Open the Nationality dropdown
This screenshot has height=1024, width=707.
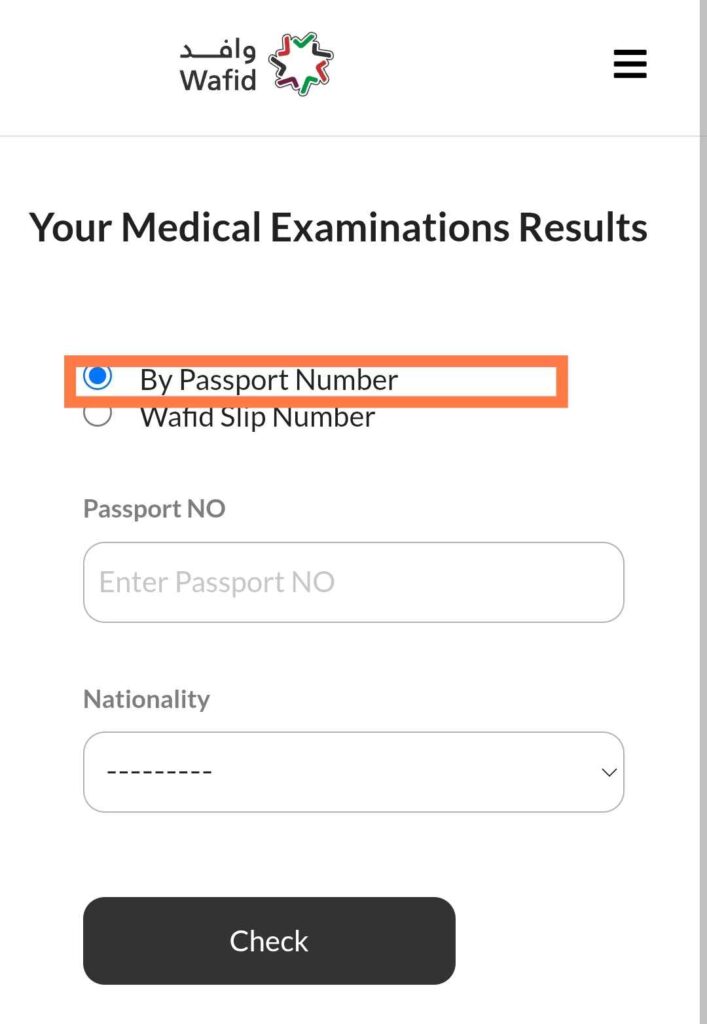pyautogui.click(x=354, y=772)
